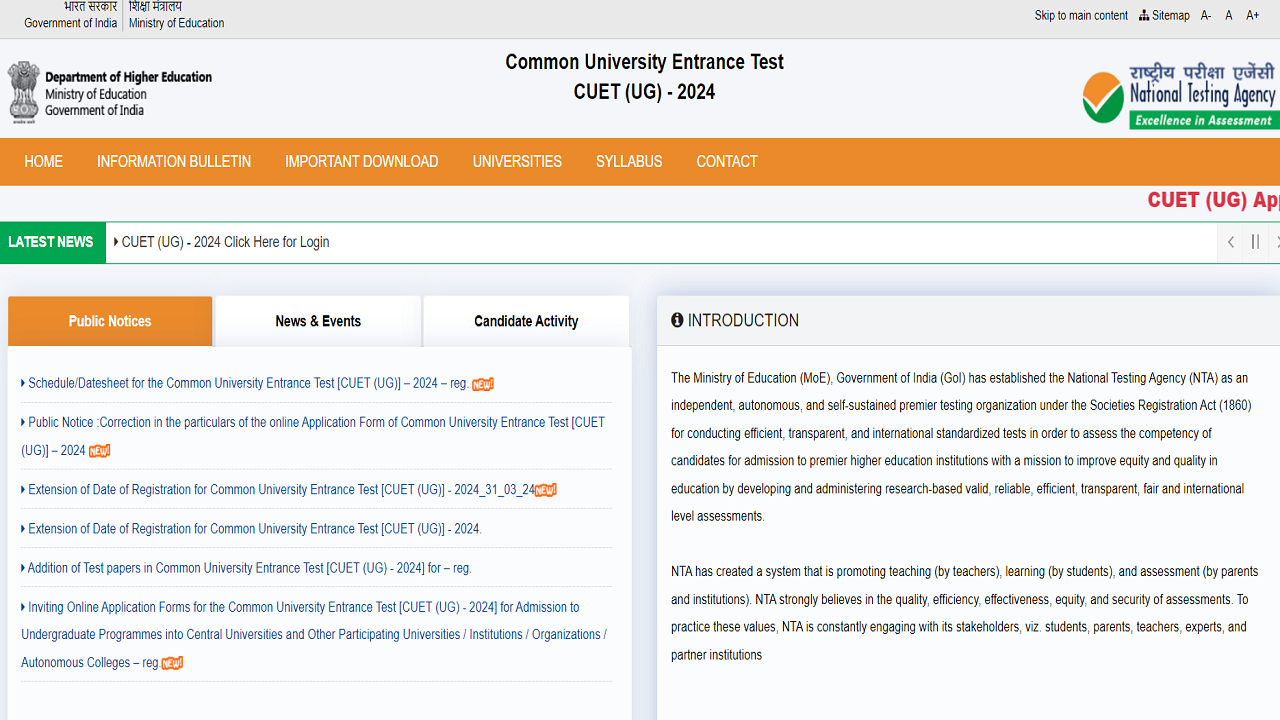Click the new badge on Schedule/Datesheet notice
Viewport: 1280px width, 720px height.
tap(483, 384)
